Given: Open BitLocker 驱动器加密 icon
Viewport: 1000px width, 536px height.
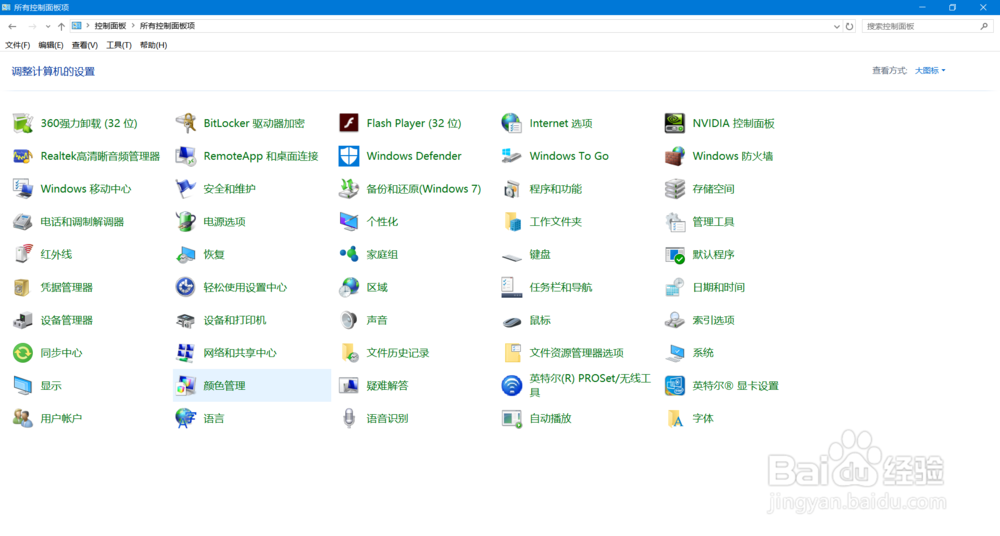Looking at the screenshot, I should (x=186, y=123).
